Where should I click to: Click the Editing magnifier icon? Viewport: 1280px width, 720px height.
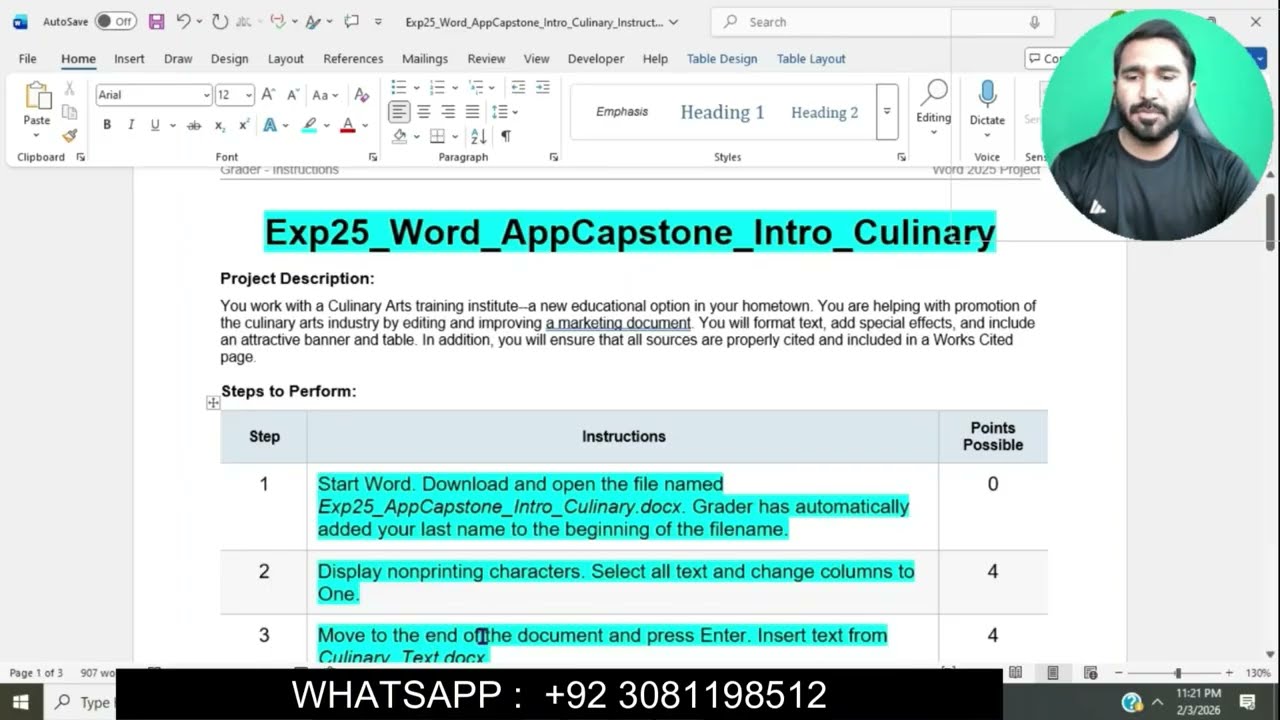[934, 92]
